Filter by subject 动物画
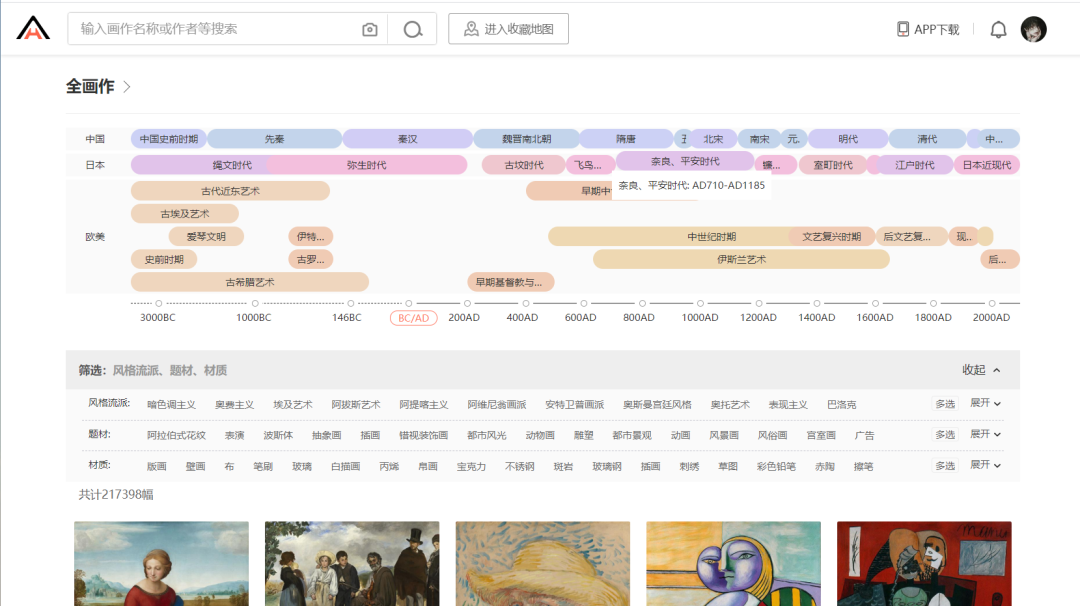Screen dimensions: 1080x606 (x=540, y=435)
